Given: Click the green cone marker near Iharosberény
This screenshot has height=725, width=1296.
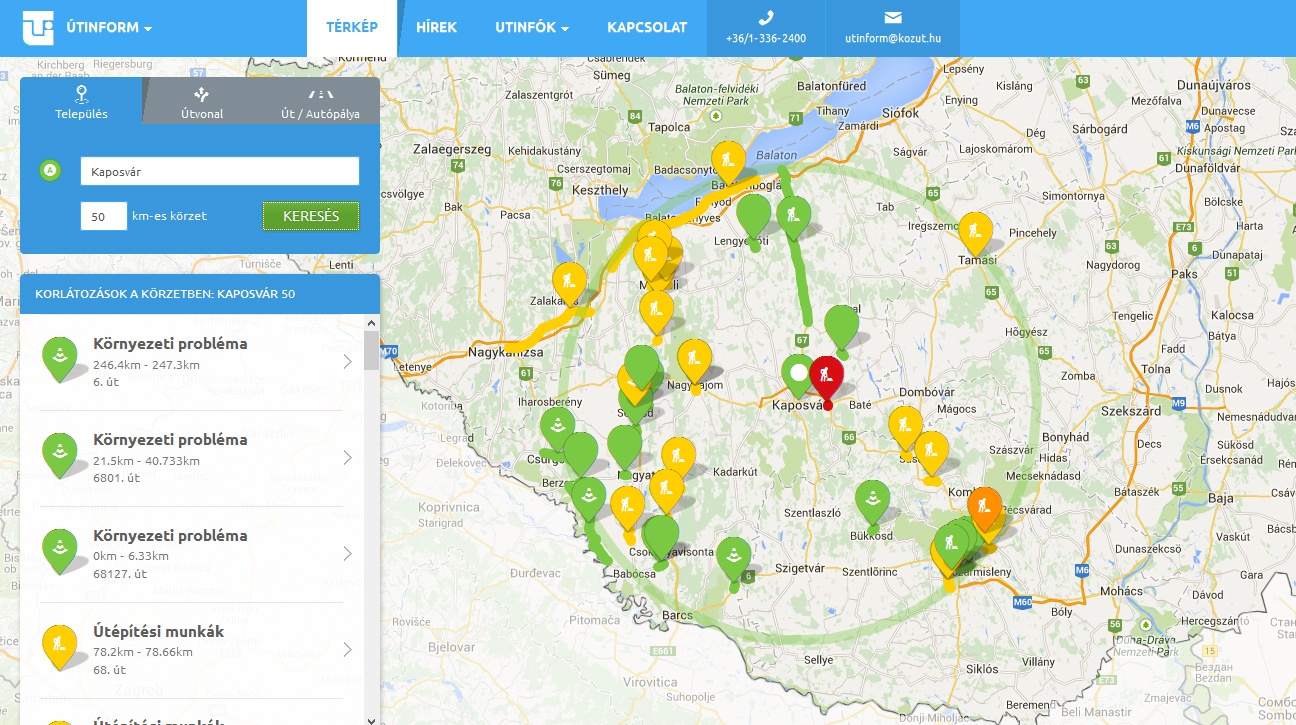Looking at the screenshot, I should (x=557, y=428).
